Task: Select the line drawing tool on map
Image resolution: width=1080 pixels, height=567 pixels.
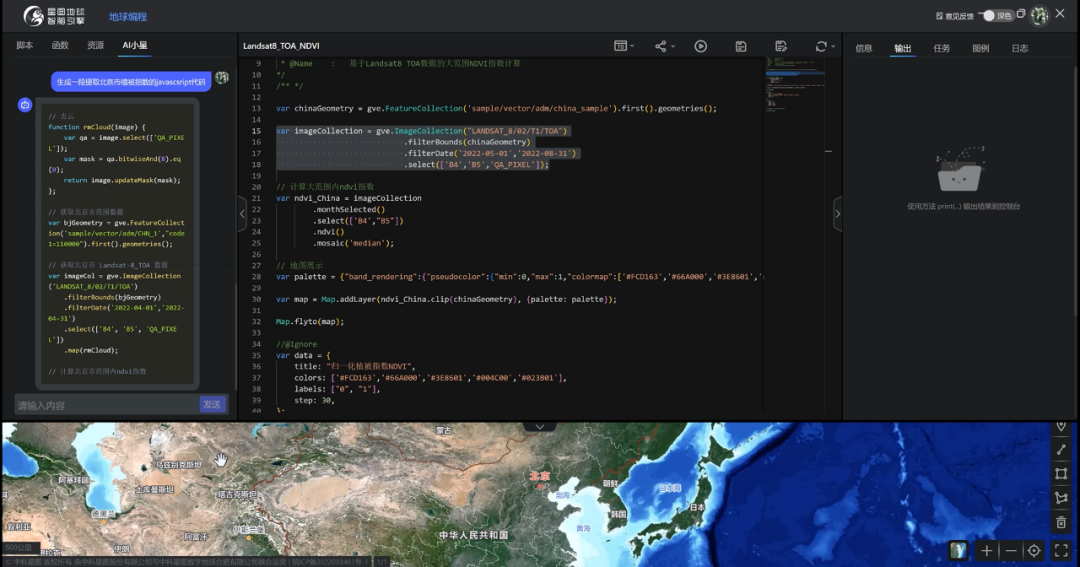Action: click(1061, 449)
